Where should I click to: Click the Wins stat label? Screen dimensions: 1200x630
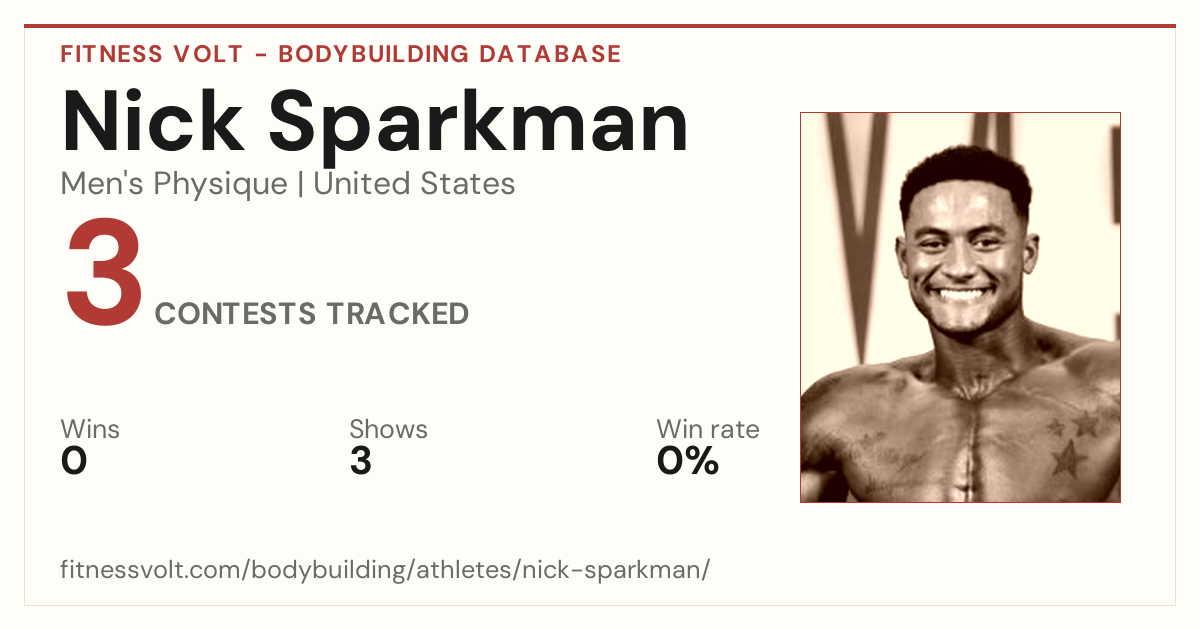pos(90,429)
